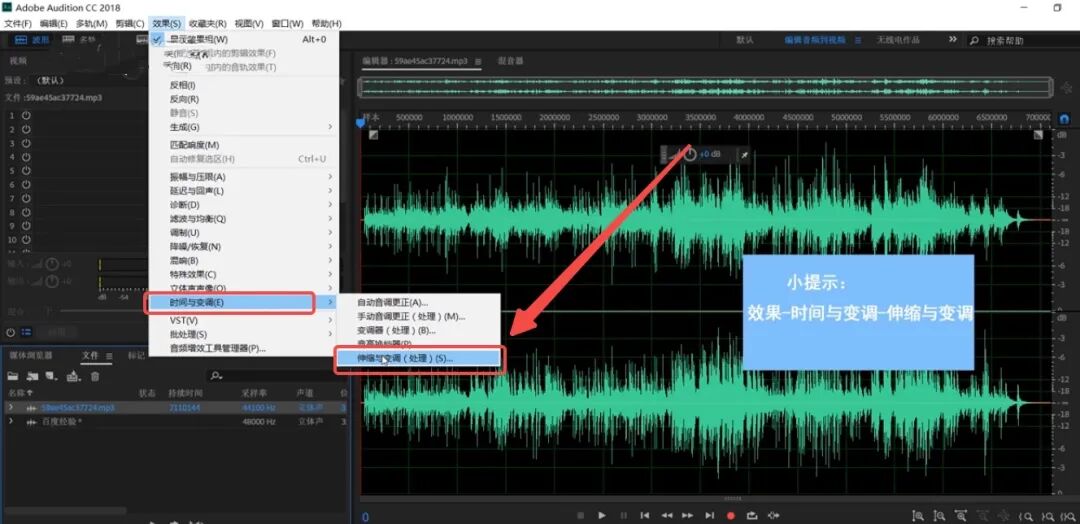Image resolution: width=1080 pixels, height=524 pixels.
Task: Expand the 百度经验 * file row
Action: point(10,421)
